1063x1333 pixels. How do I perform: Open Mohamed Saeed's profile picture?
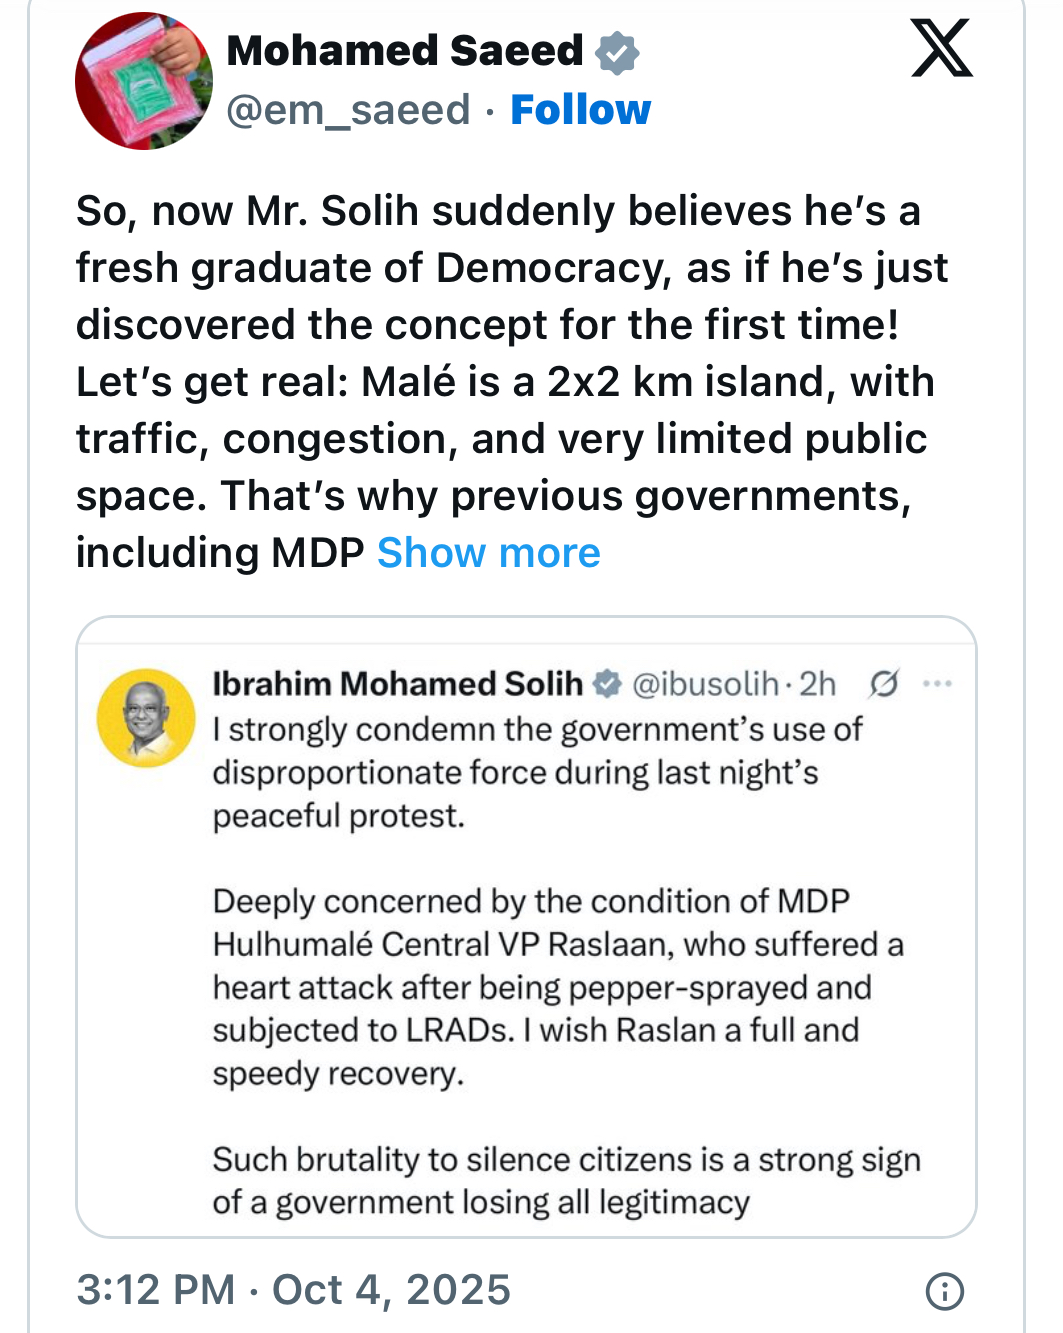pyautogui.click(x=144, y=81)
